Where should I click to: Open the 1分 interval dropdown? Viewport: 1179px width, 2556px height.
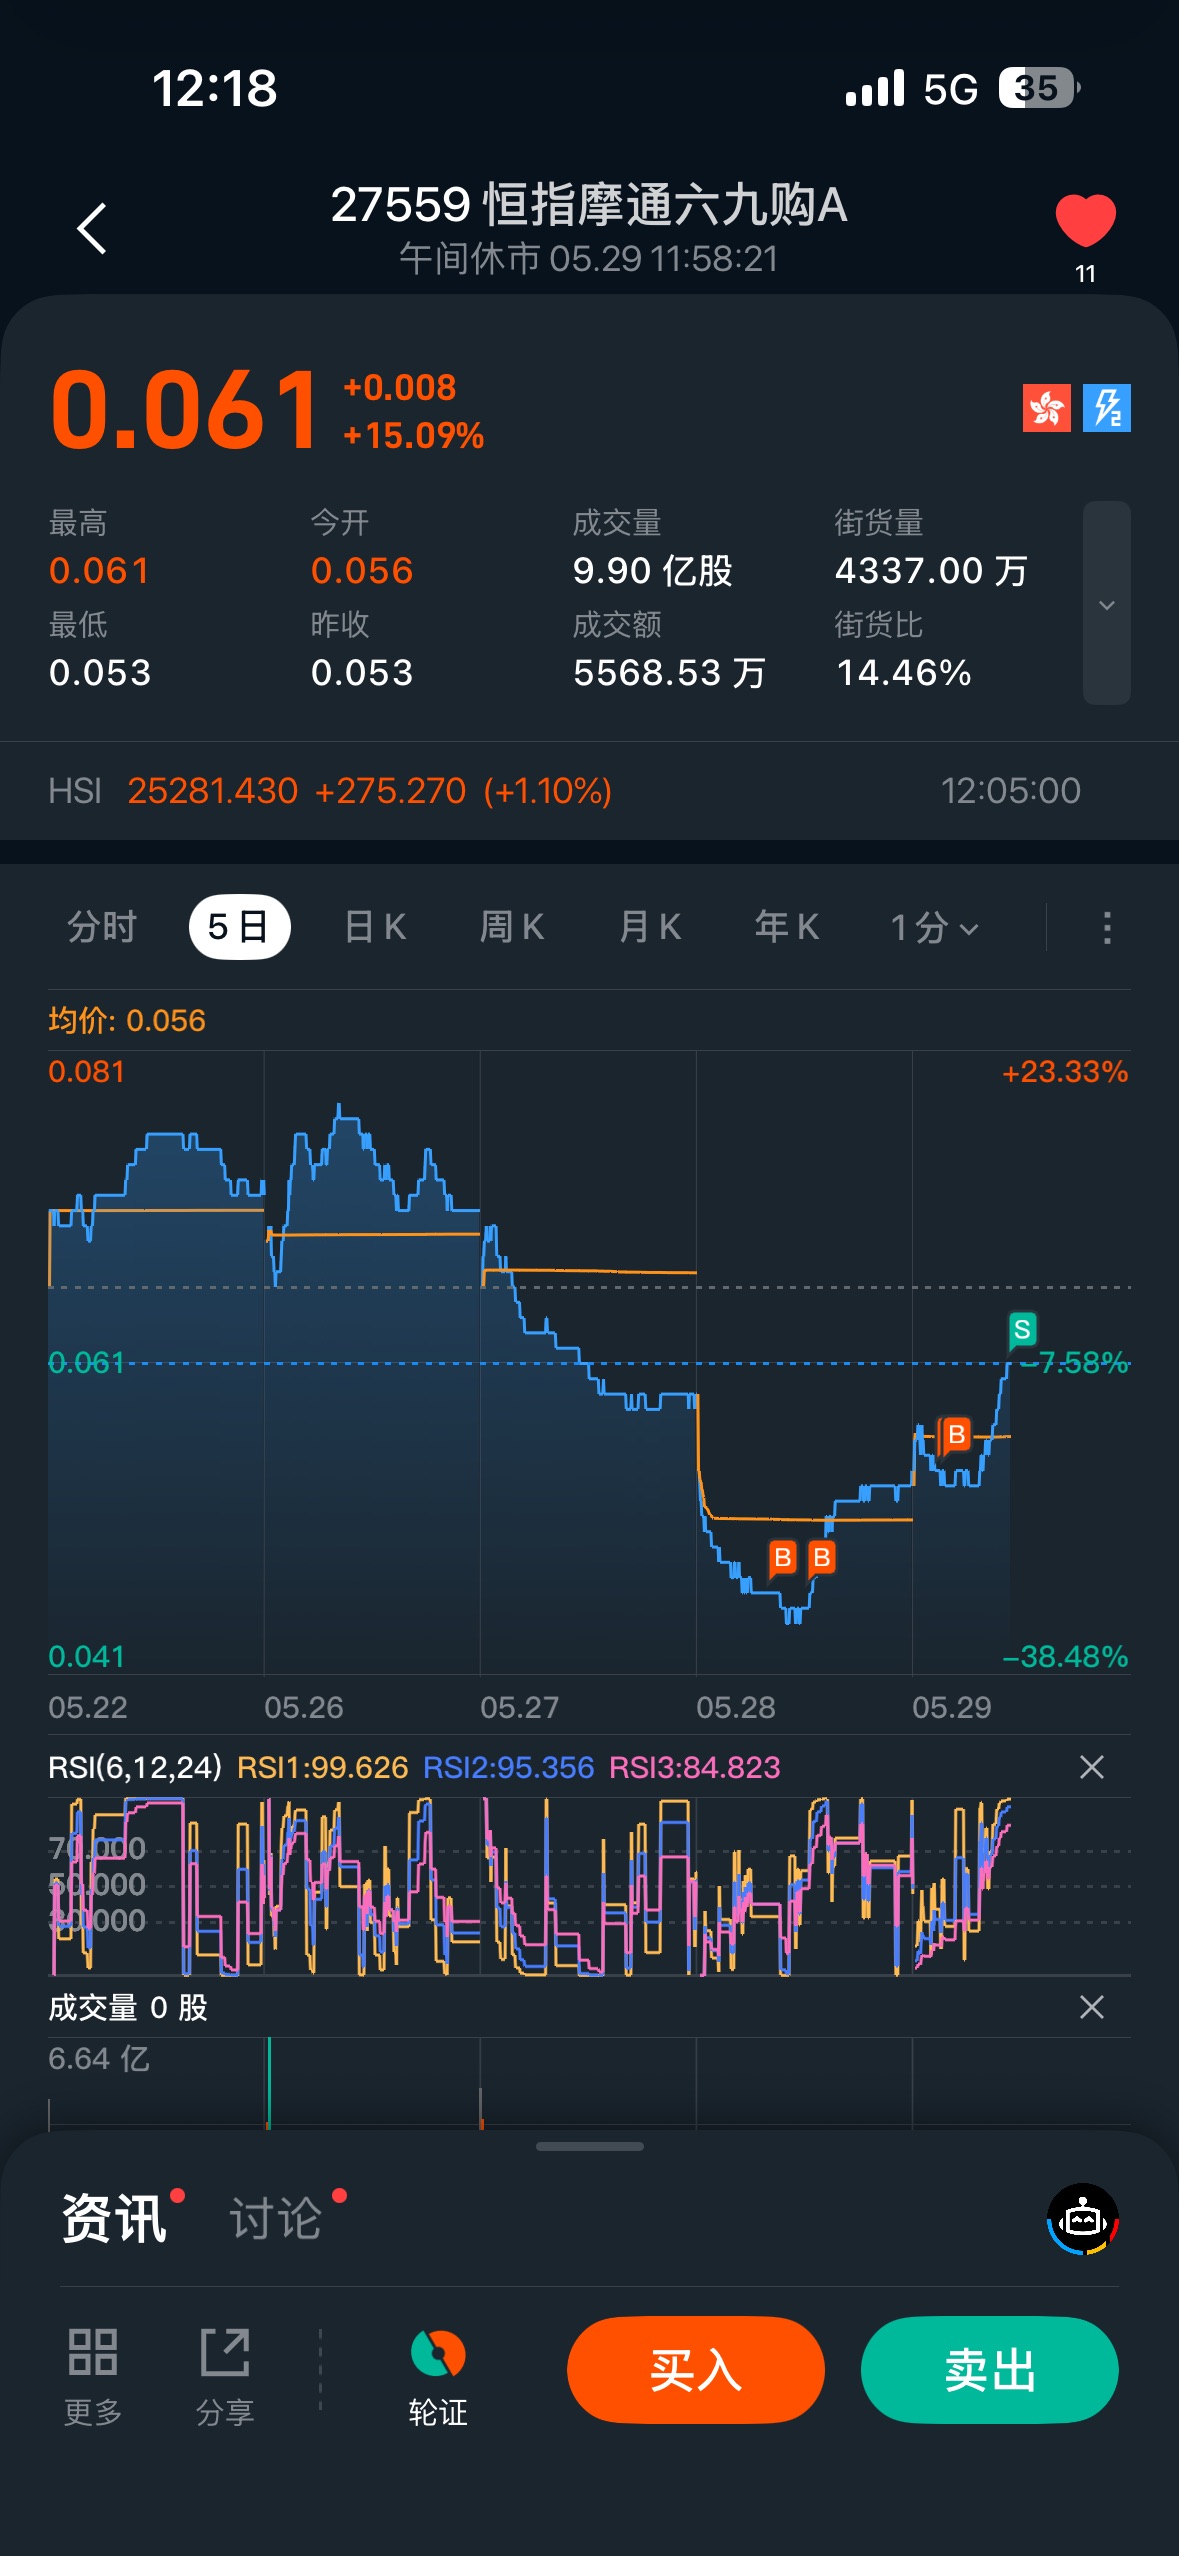tap(934, 927)
